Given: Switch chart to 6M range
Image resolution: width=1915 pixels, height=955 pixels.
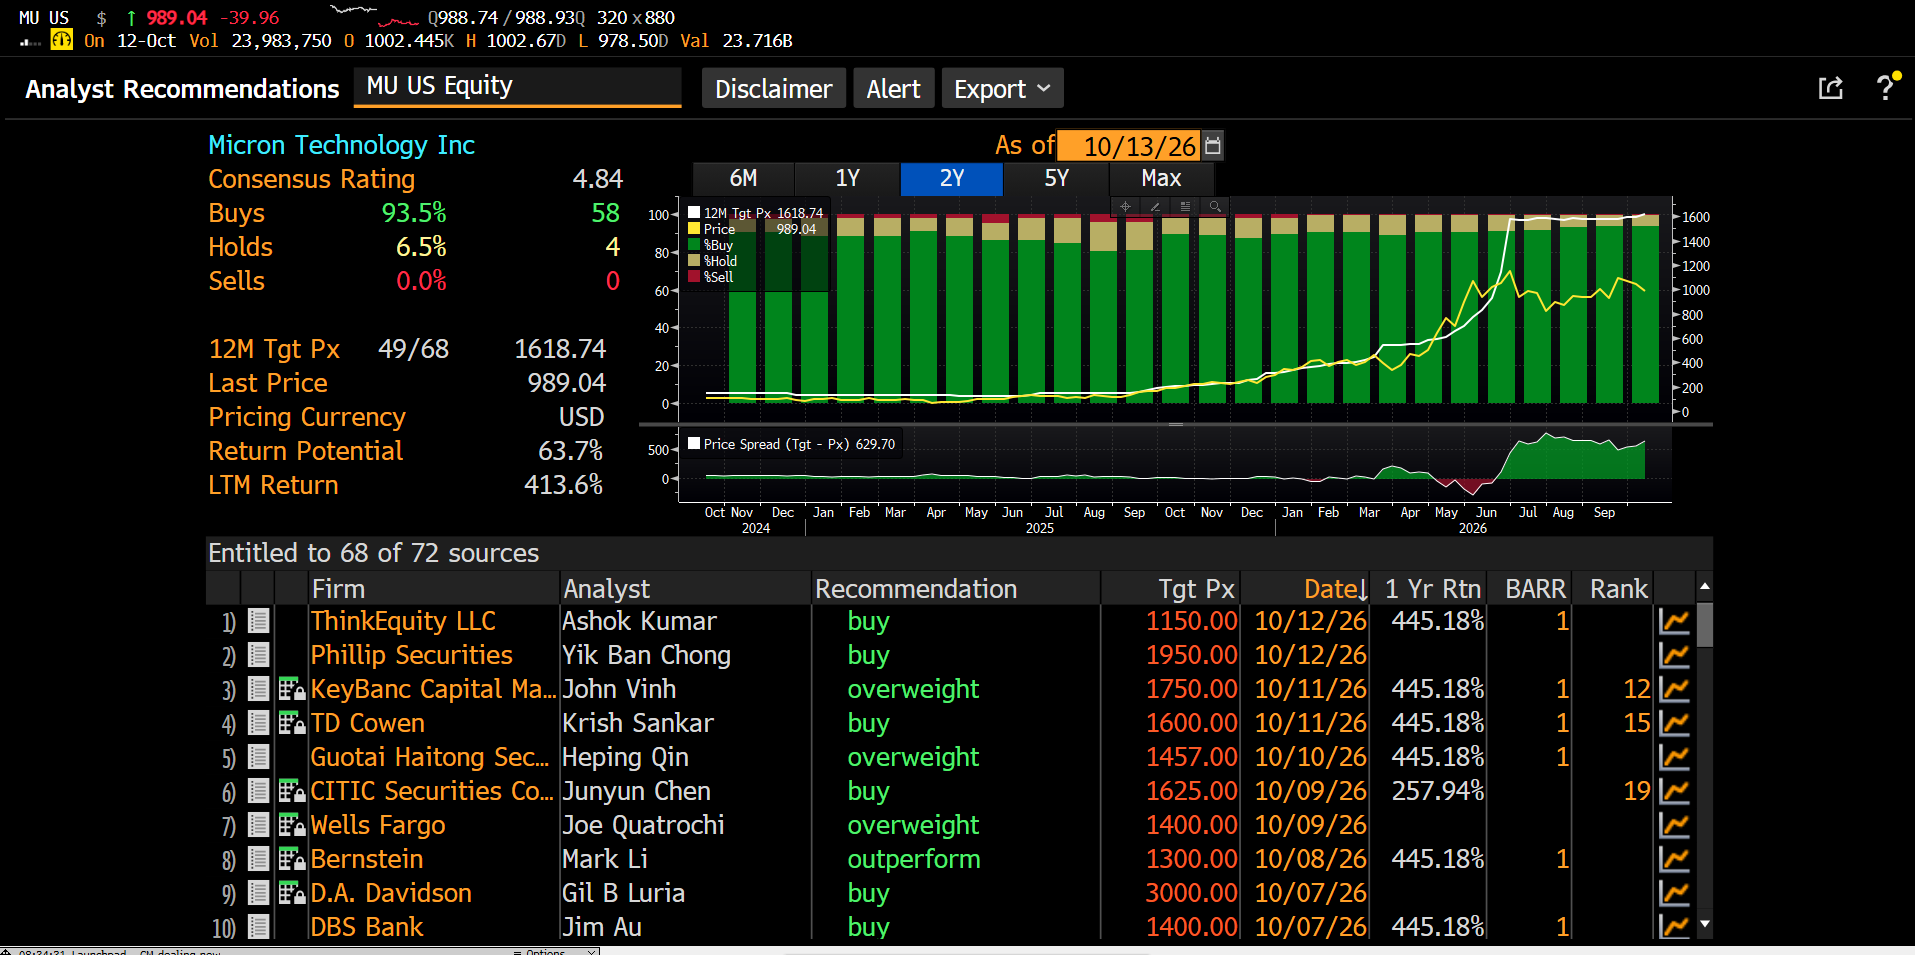Looking at the screenshot, I should (x=743, y=179).
